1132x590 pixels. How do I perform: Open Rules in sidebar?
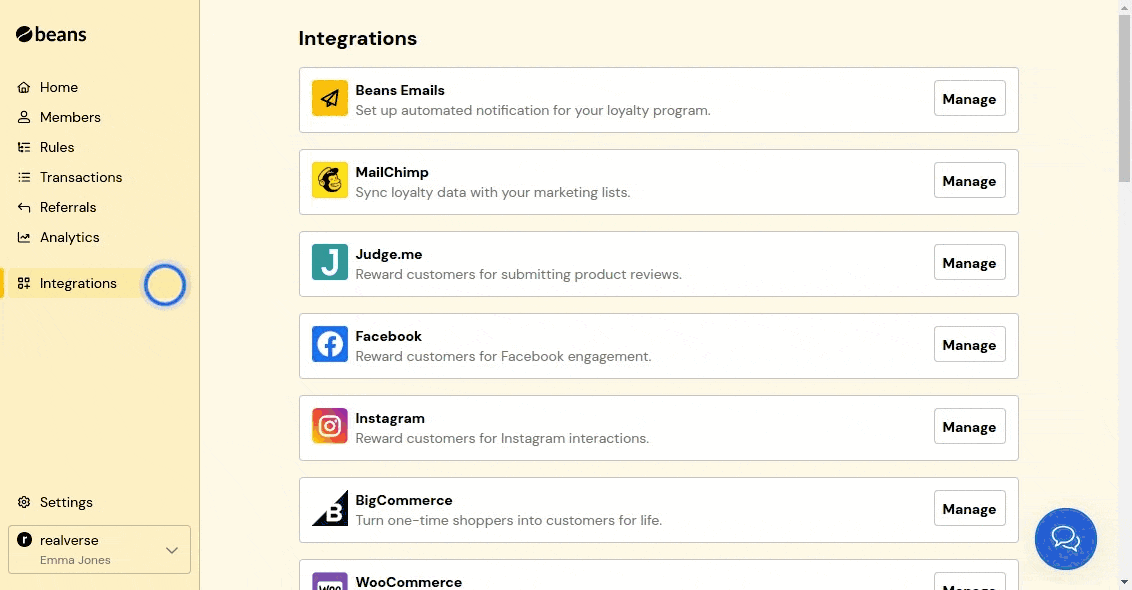point(57,147)
